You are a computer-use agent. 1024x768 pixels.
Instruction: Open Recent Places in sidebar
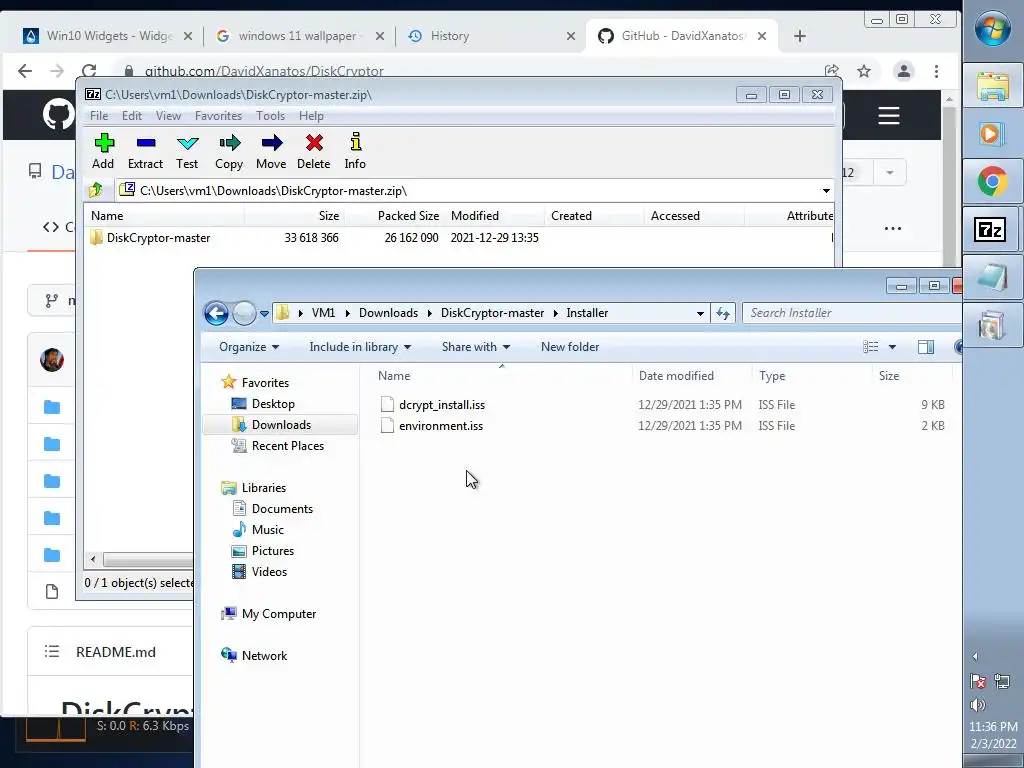pyautogui.click(x=287, y=445)
